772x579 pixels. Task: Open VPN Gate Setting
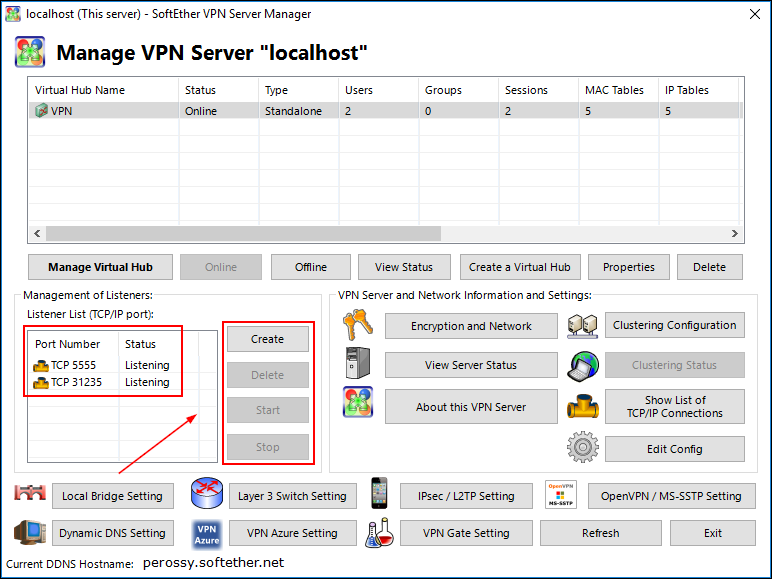pyautogui.click(x=466, y=533)
